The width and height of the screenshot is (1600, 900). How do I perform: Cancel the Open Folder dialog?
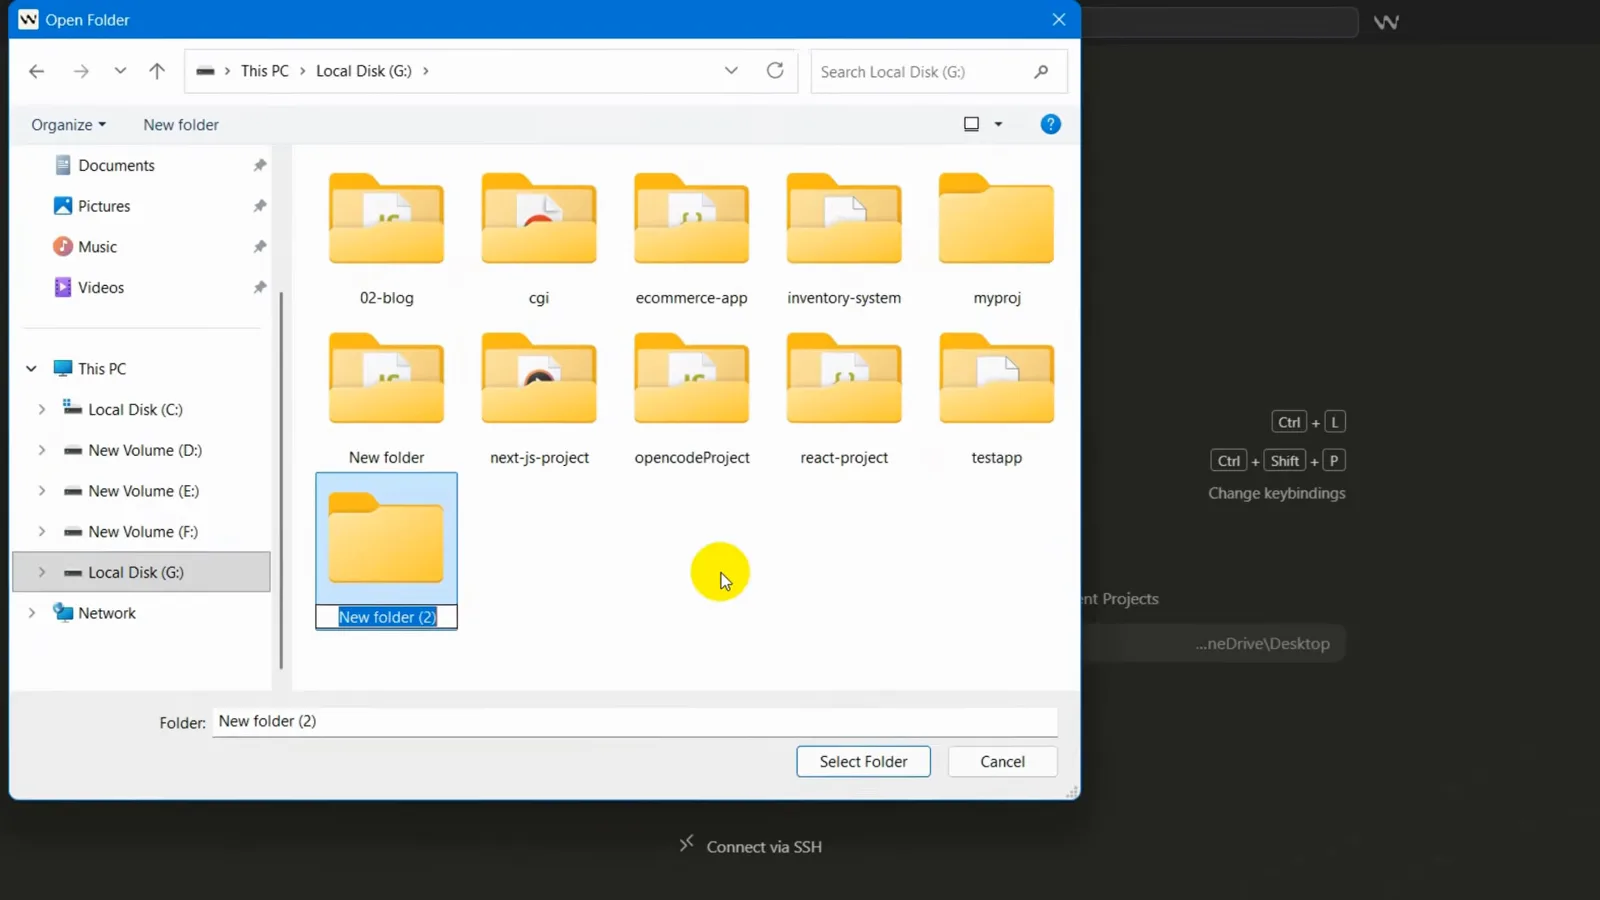tap(1002, 762)
